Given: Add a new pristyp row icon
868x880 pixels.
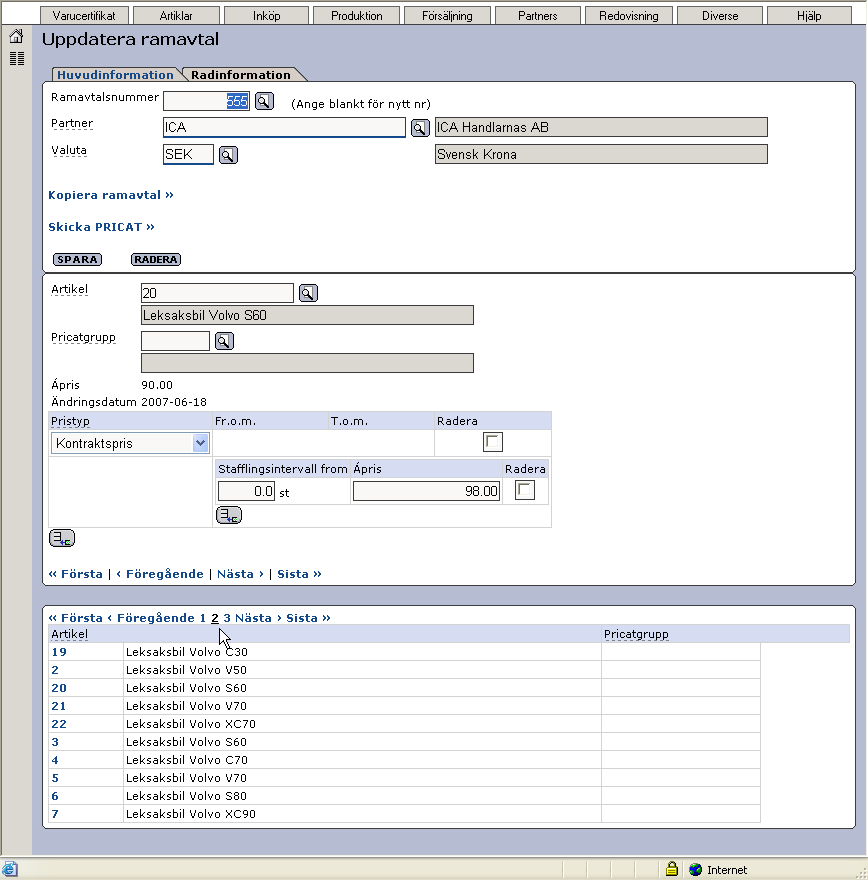Looking at the screenshot, I should (x=62, y=538).
